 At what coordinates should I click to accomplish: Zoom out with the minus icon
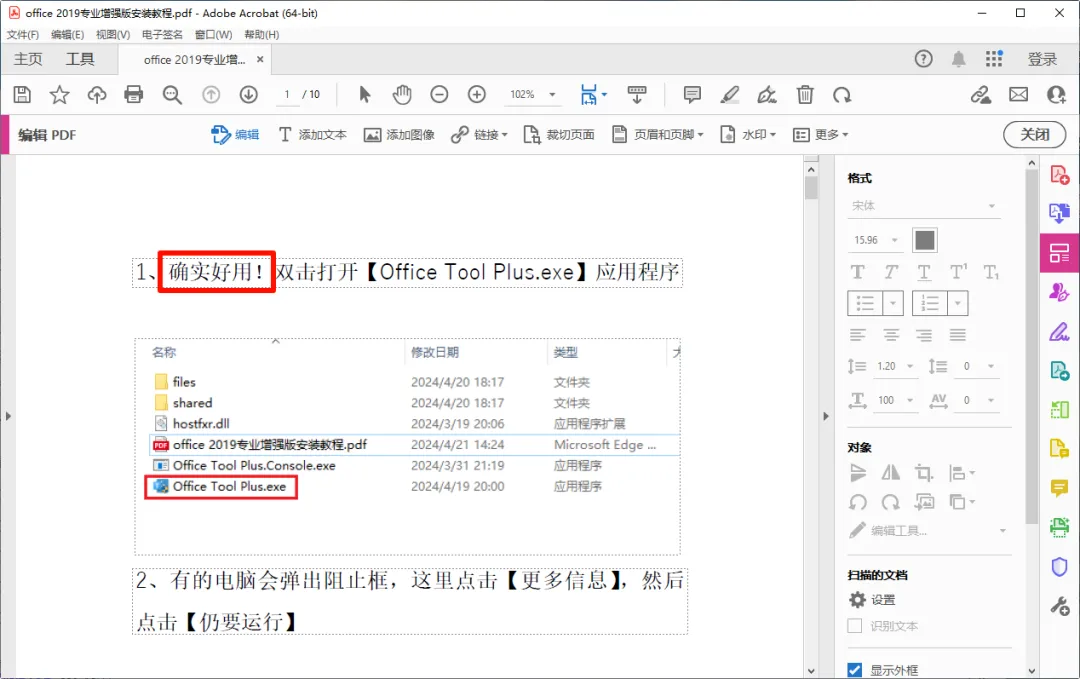click(x=439, y=94)
